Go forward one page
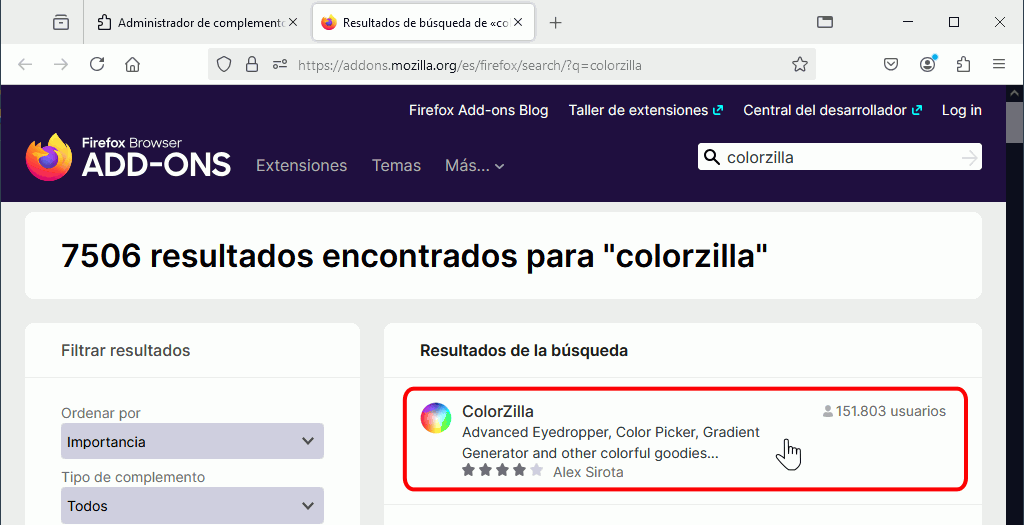This screenshot has width=1024, height=525. coord(61,64)
